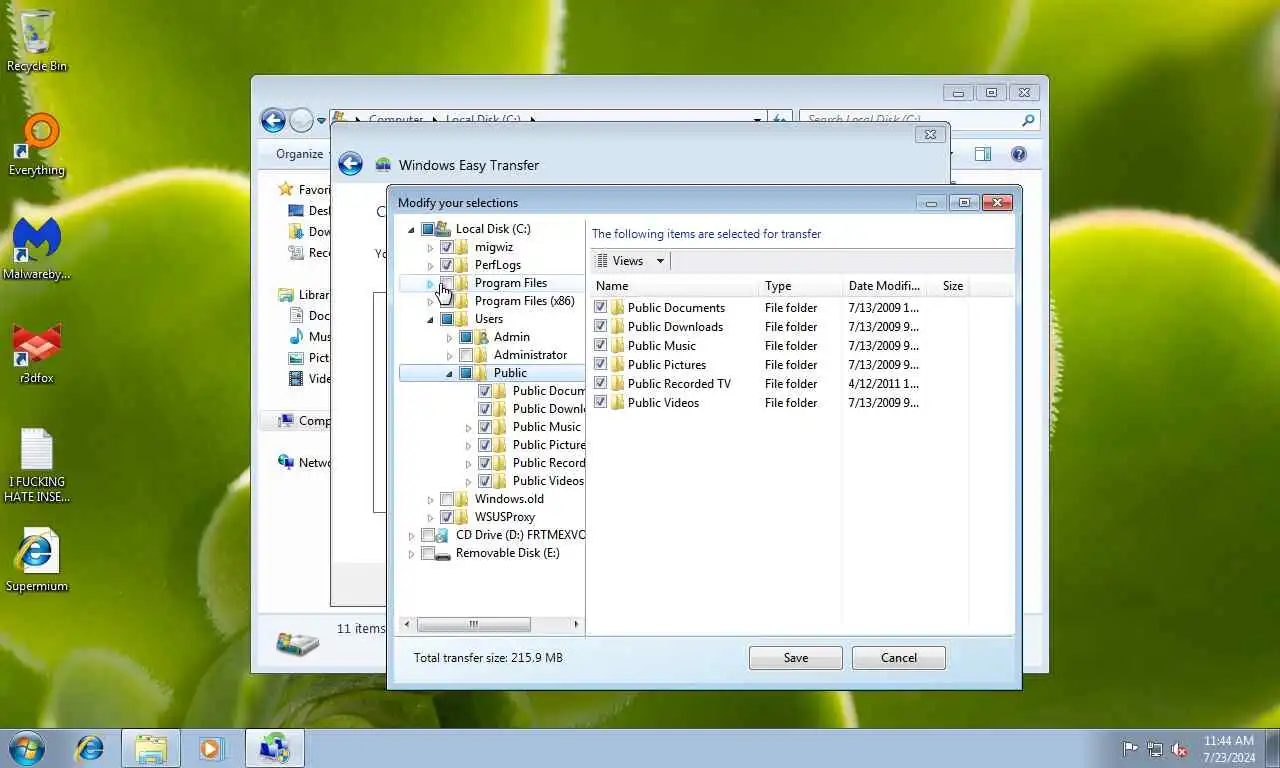Click the Local Disk (C:) drive icon
This screenshot has width=1280, height=768.
coord(443,229)
